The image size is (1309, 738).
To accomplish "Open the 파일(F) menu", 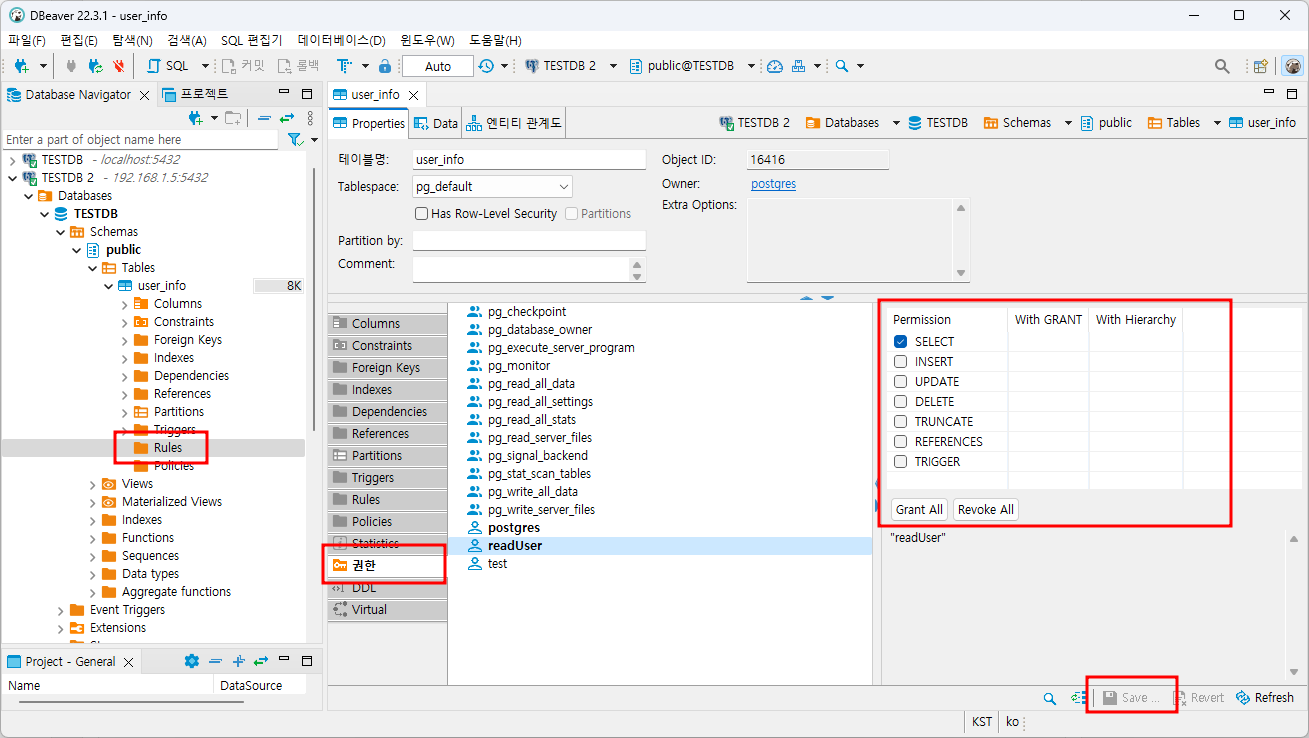I will [27, 41].
